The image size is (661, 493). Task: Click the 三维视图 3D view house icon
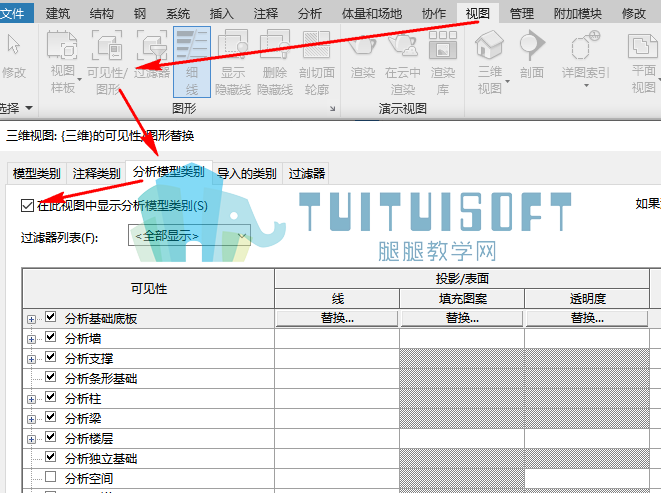tap(489, 45)
